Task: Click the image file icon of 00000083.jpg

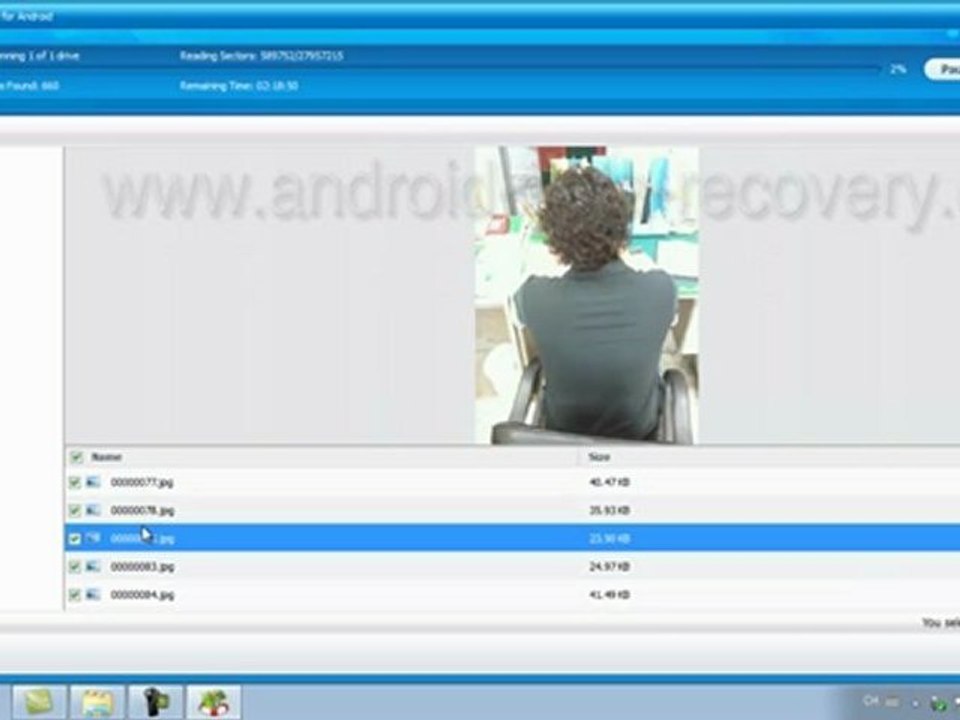Action: click(x=93, y=566)
